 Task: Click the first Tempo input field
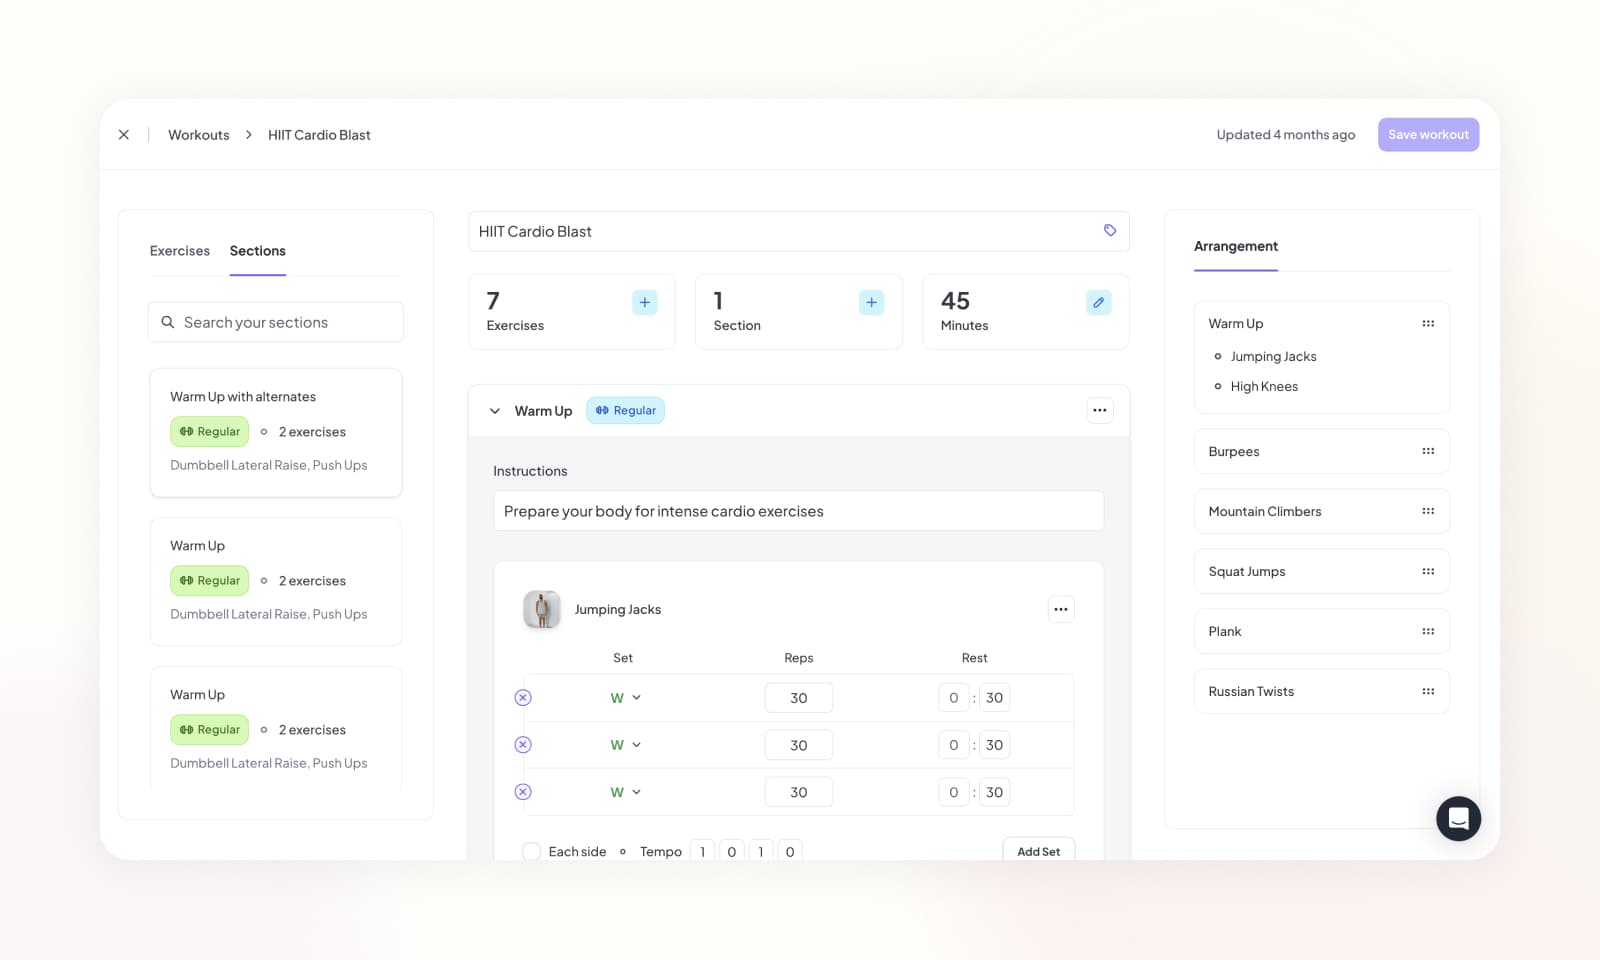703,851
